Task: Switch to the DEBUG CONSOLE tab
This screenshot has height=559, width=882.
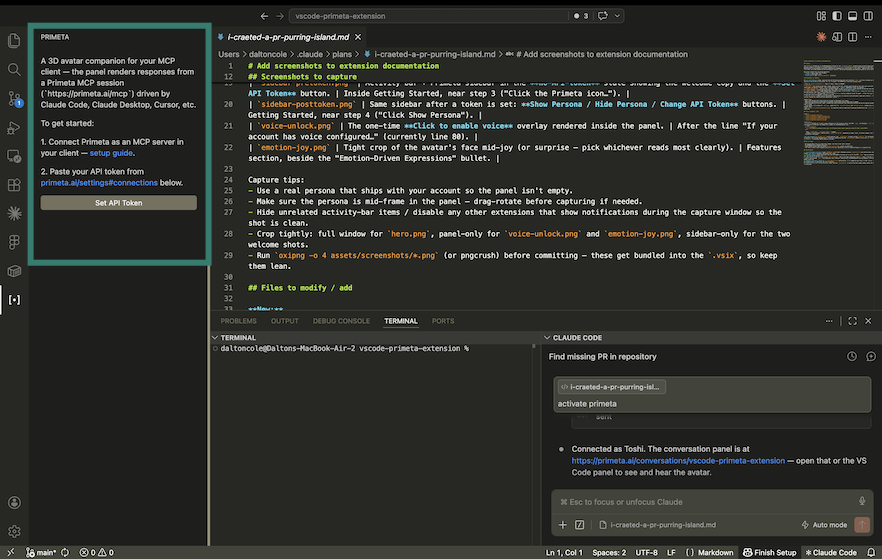Action: coord(341,321)
